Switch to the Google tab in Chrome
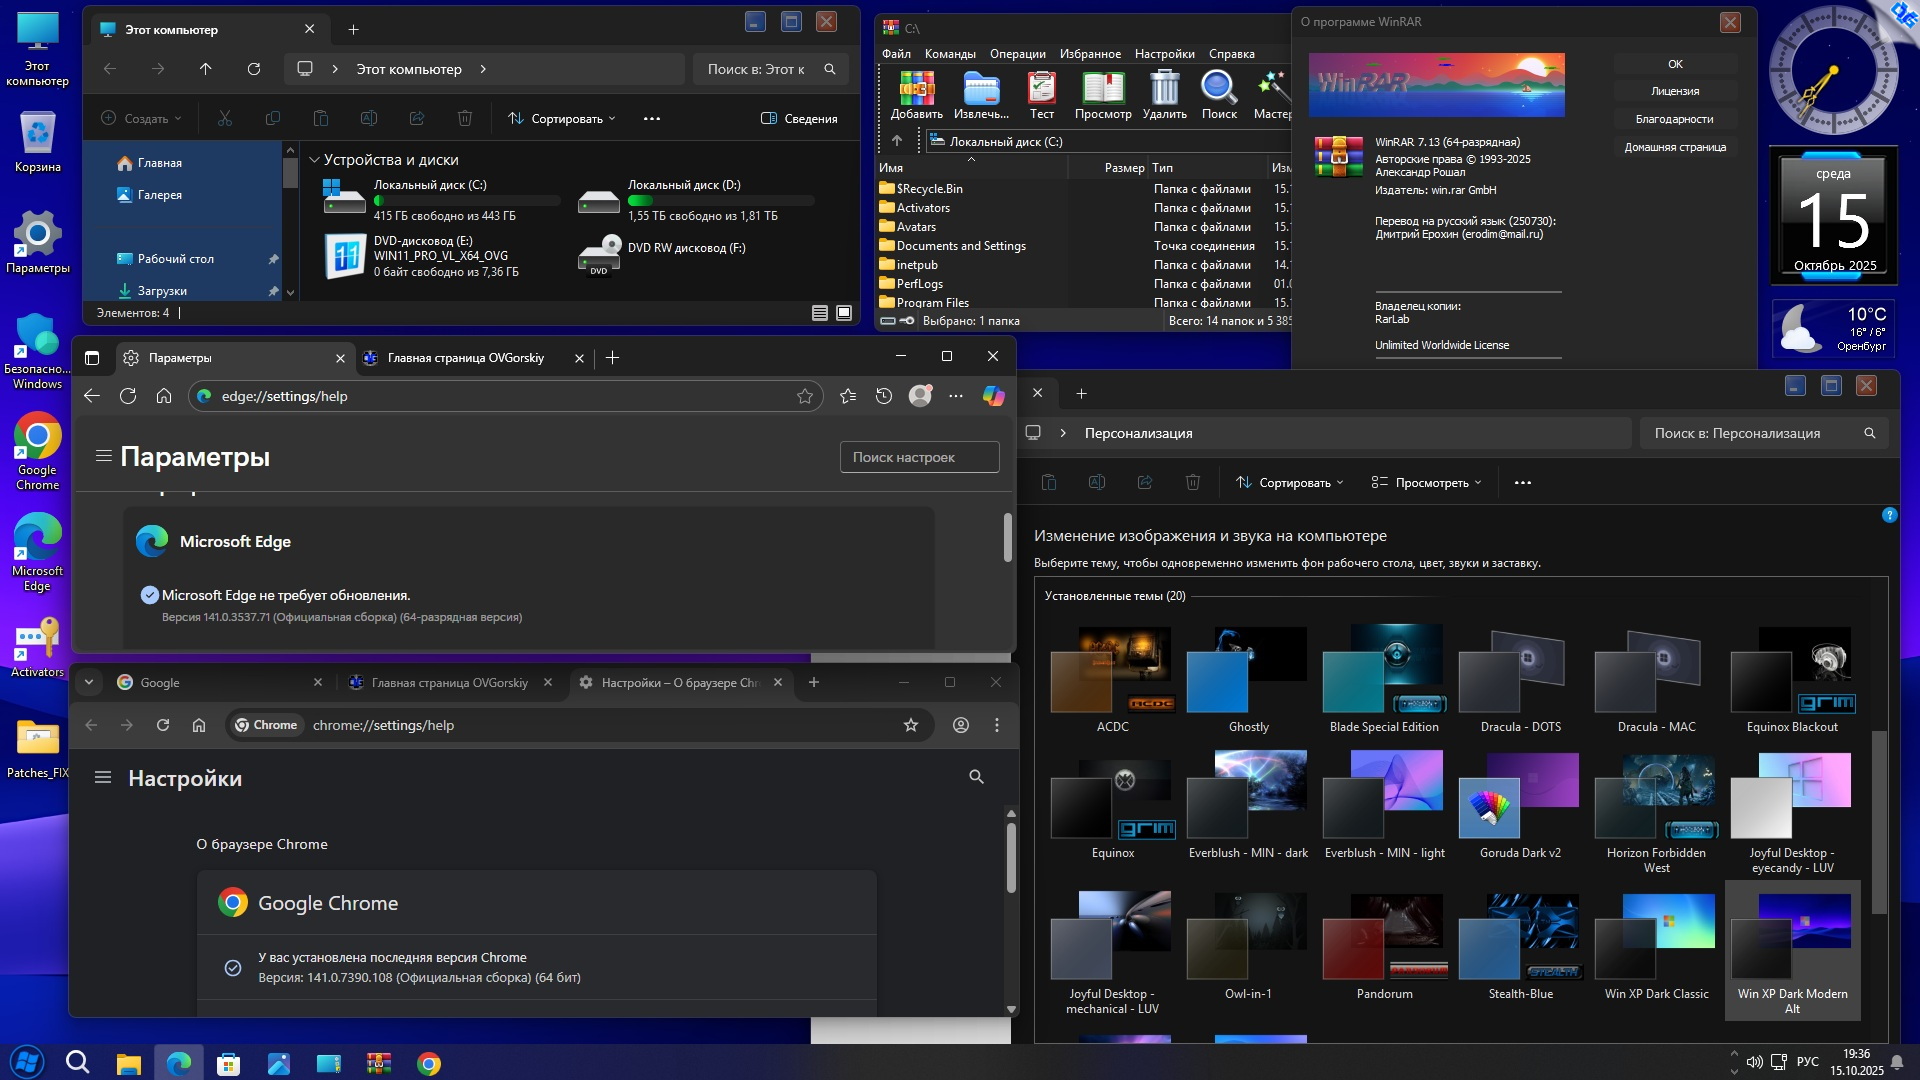The image size is (1920, 1080). (160, 682)
